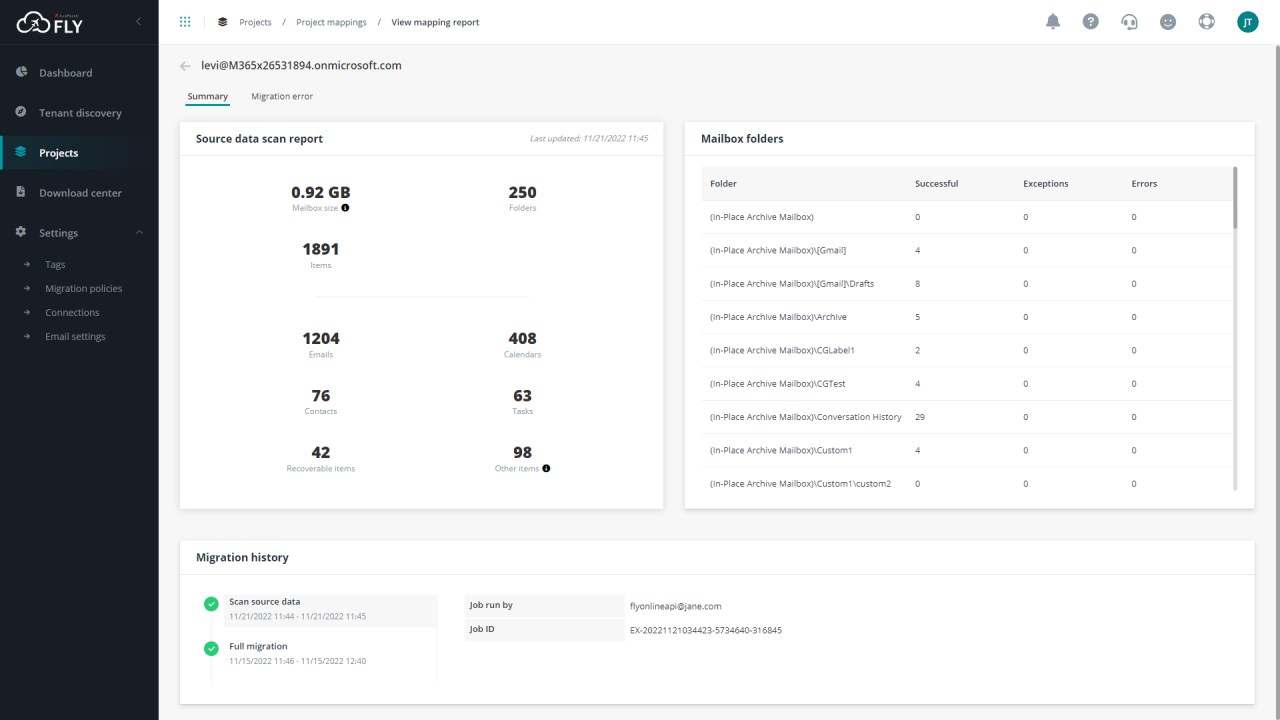
Task: Click the Successful column header
Action: (936, 184)
